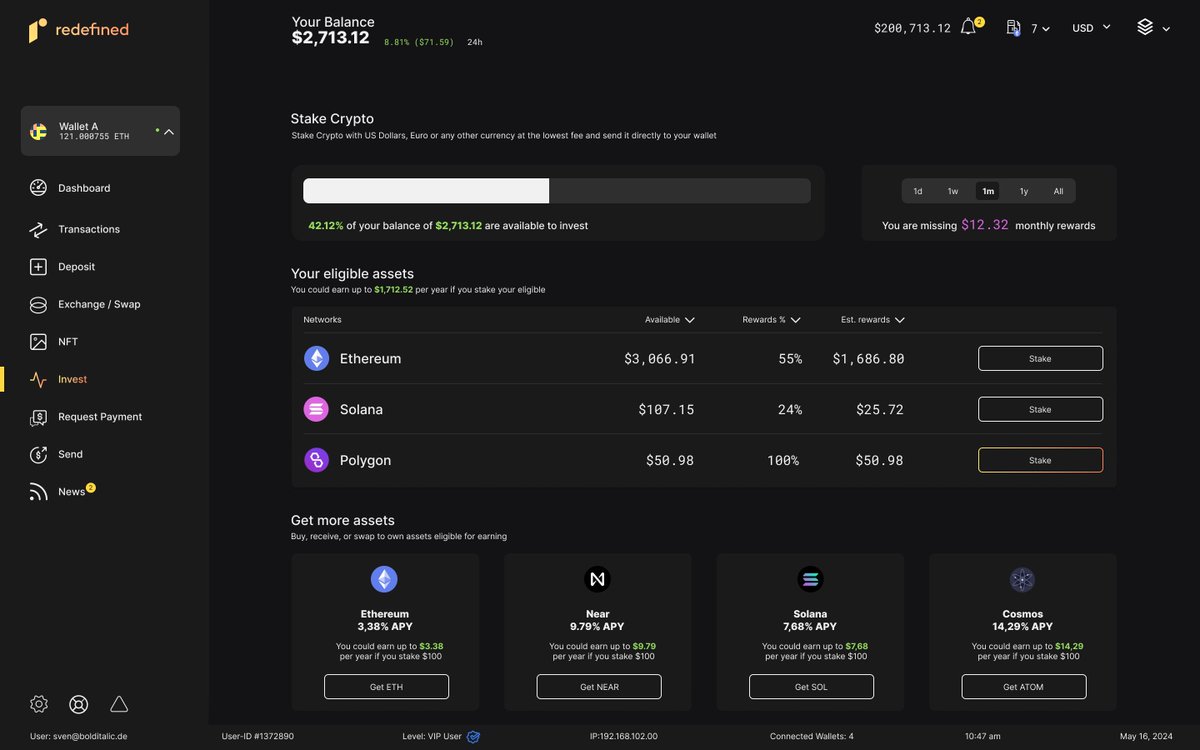
Task: Click the IP:192.168.102.00 status entry
Action: click(624, 737)
